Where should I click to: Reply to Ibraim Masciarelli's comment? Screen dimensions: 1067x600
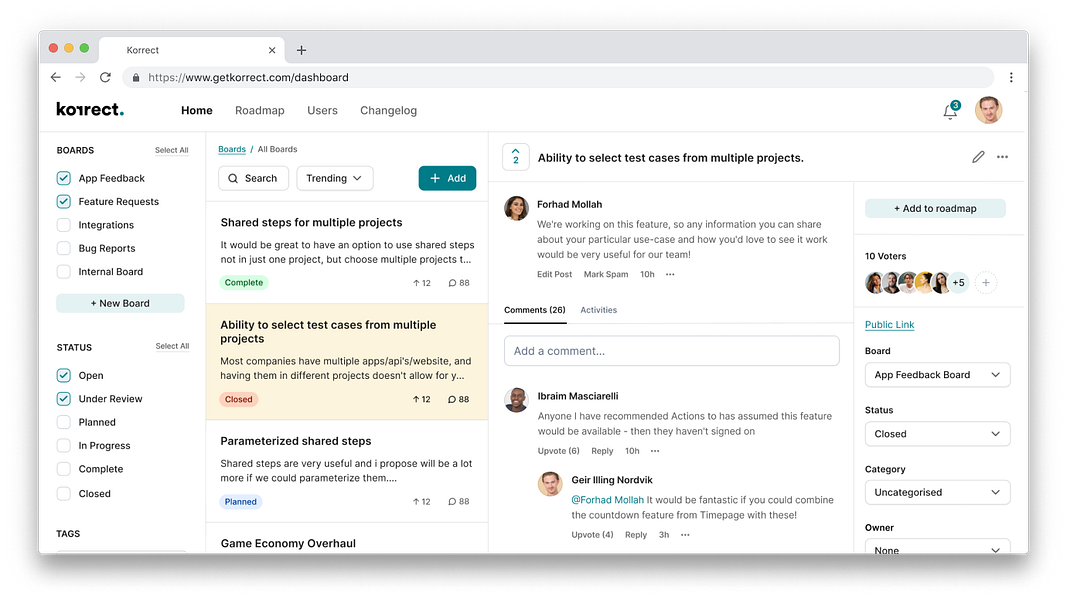pyautogui.click(x=602, y=451)
